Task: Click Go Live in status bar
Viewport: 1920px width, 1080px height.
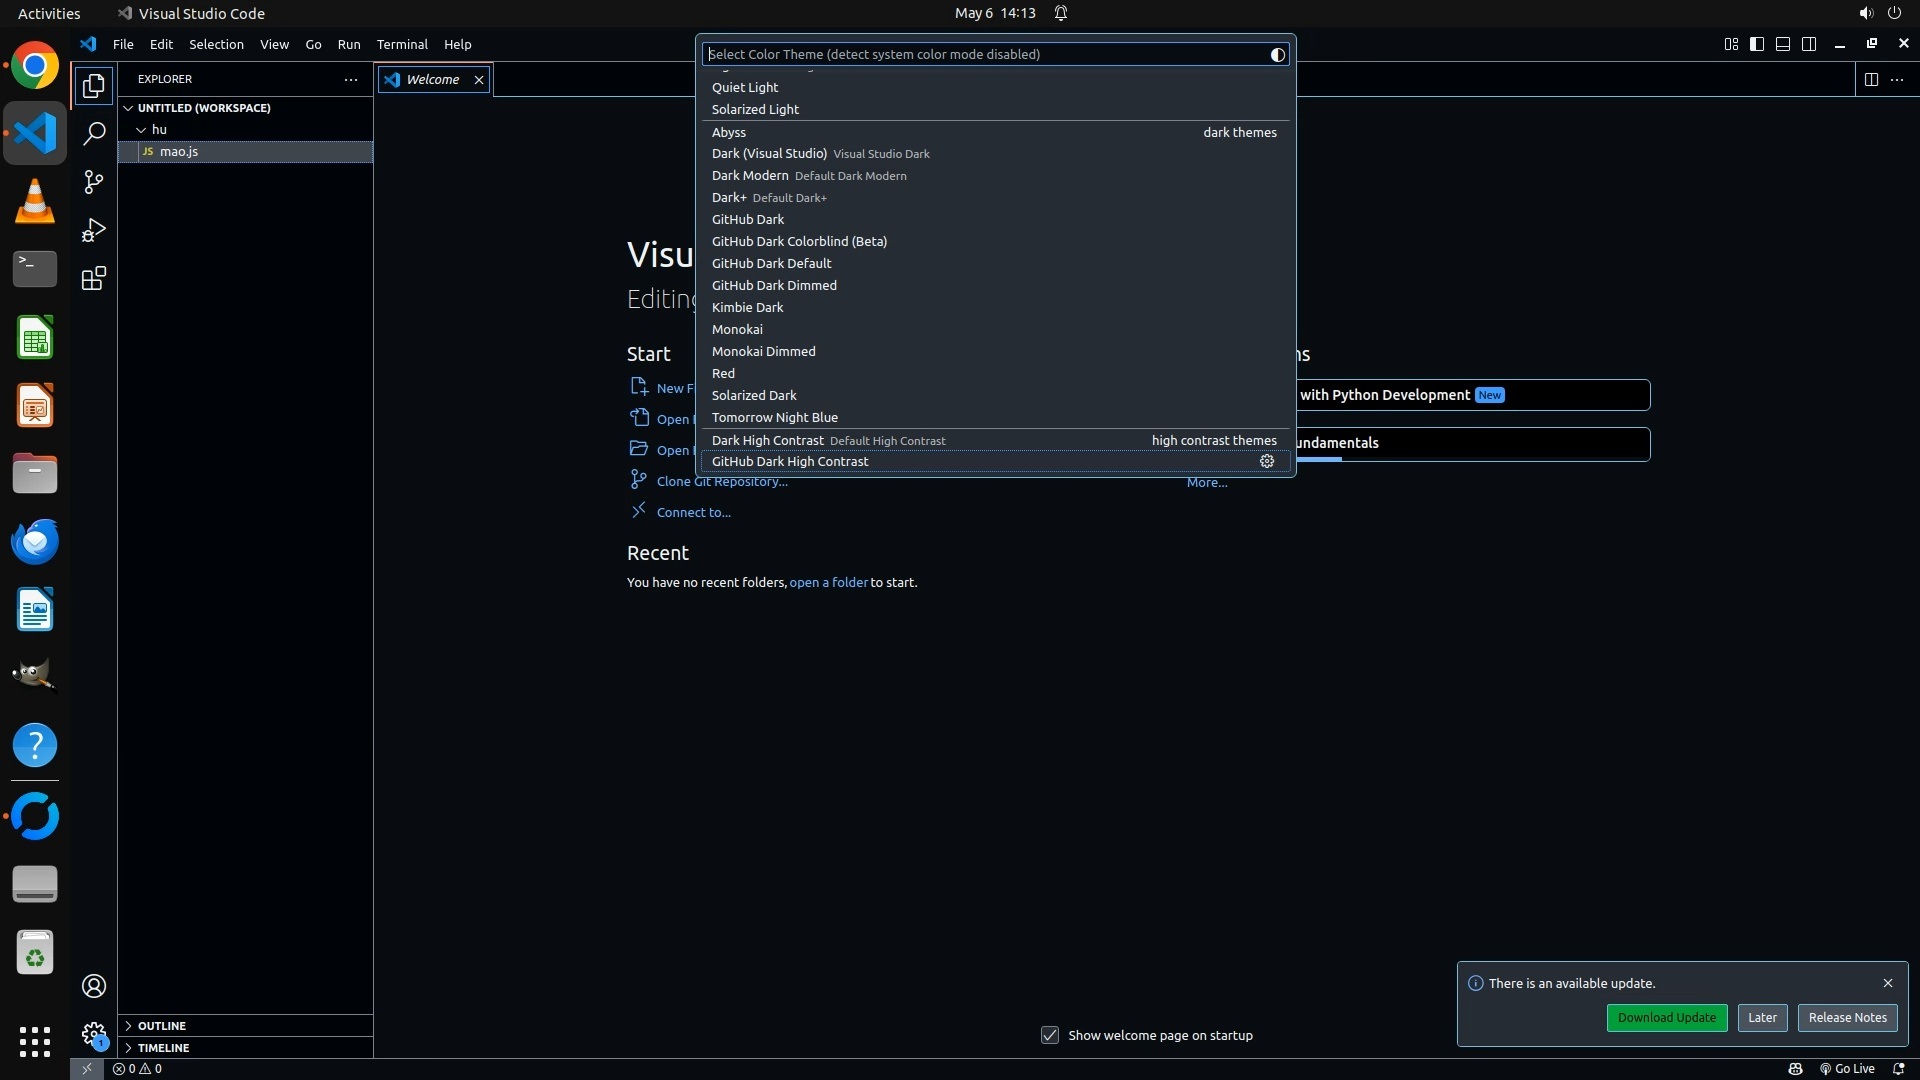Action: 1847,1068
